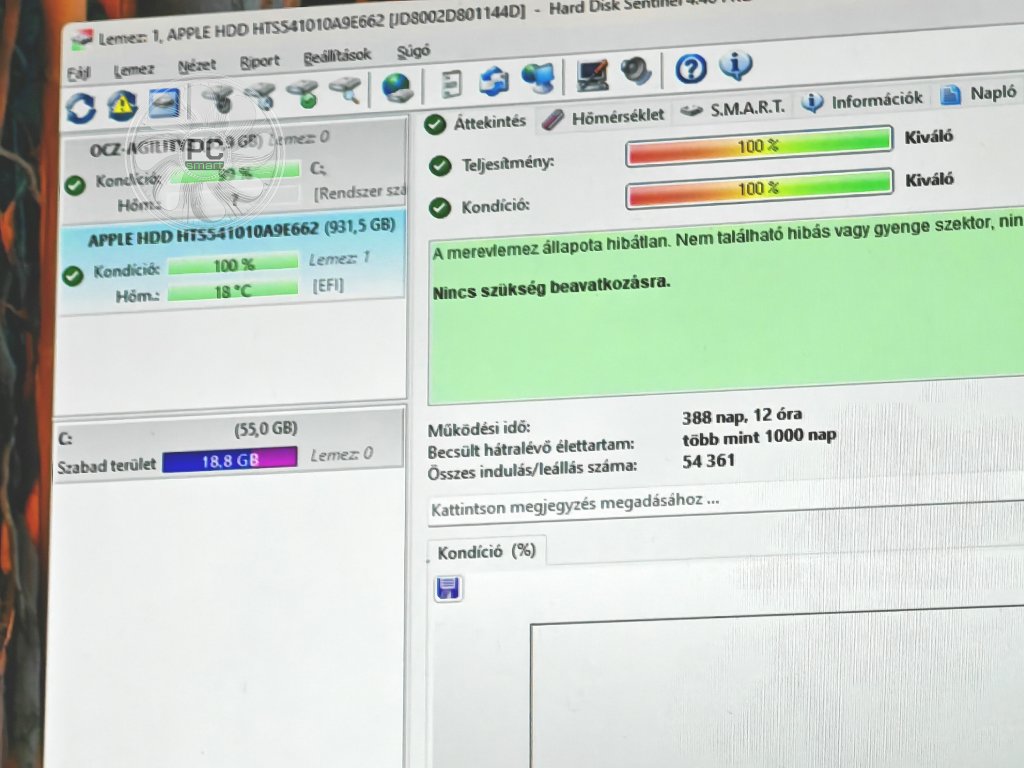Click the blue question mark help icon
Screen dimensions: 1024x768
point(691,68)
